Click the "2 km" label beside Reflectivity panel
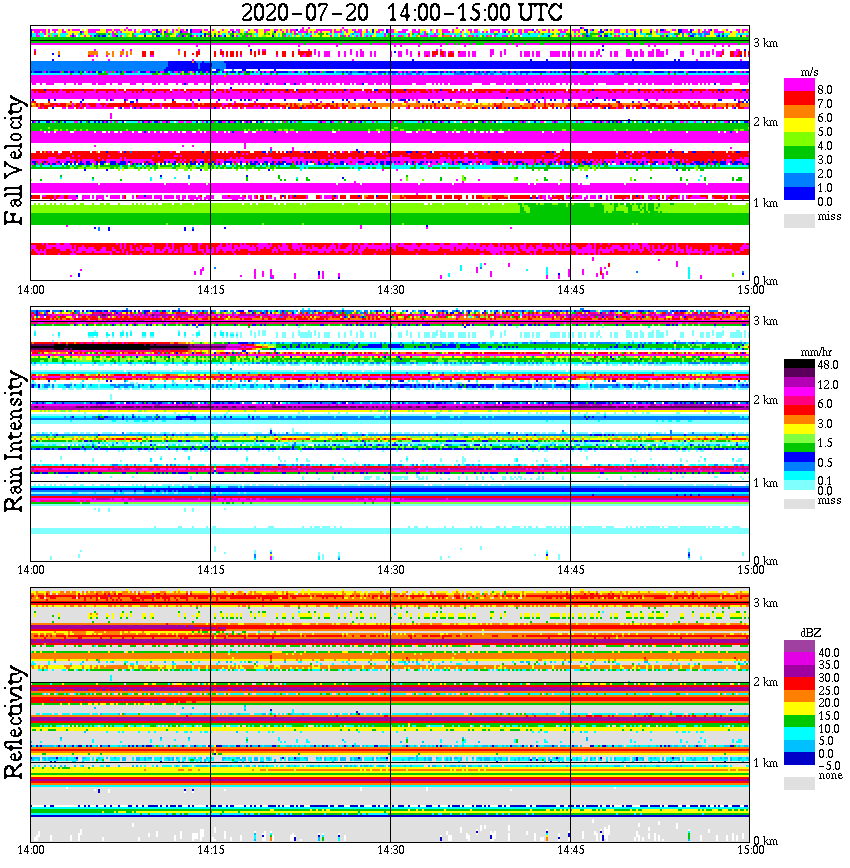The image size is (850, 868). (x=765, y=681)
